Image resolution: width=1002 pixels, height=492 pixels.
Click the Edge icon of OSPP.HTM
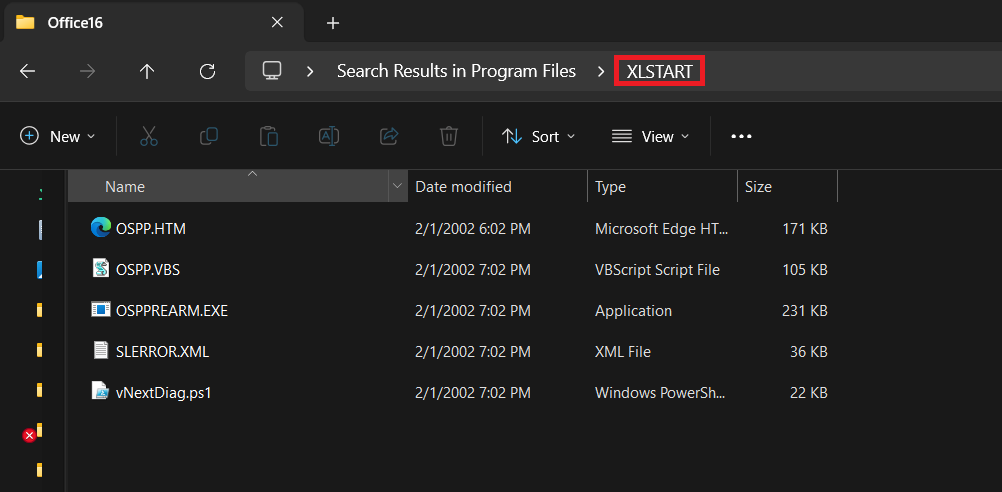(101, 227)
